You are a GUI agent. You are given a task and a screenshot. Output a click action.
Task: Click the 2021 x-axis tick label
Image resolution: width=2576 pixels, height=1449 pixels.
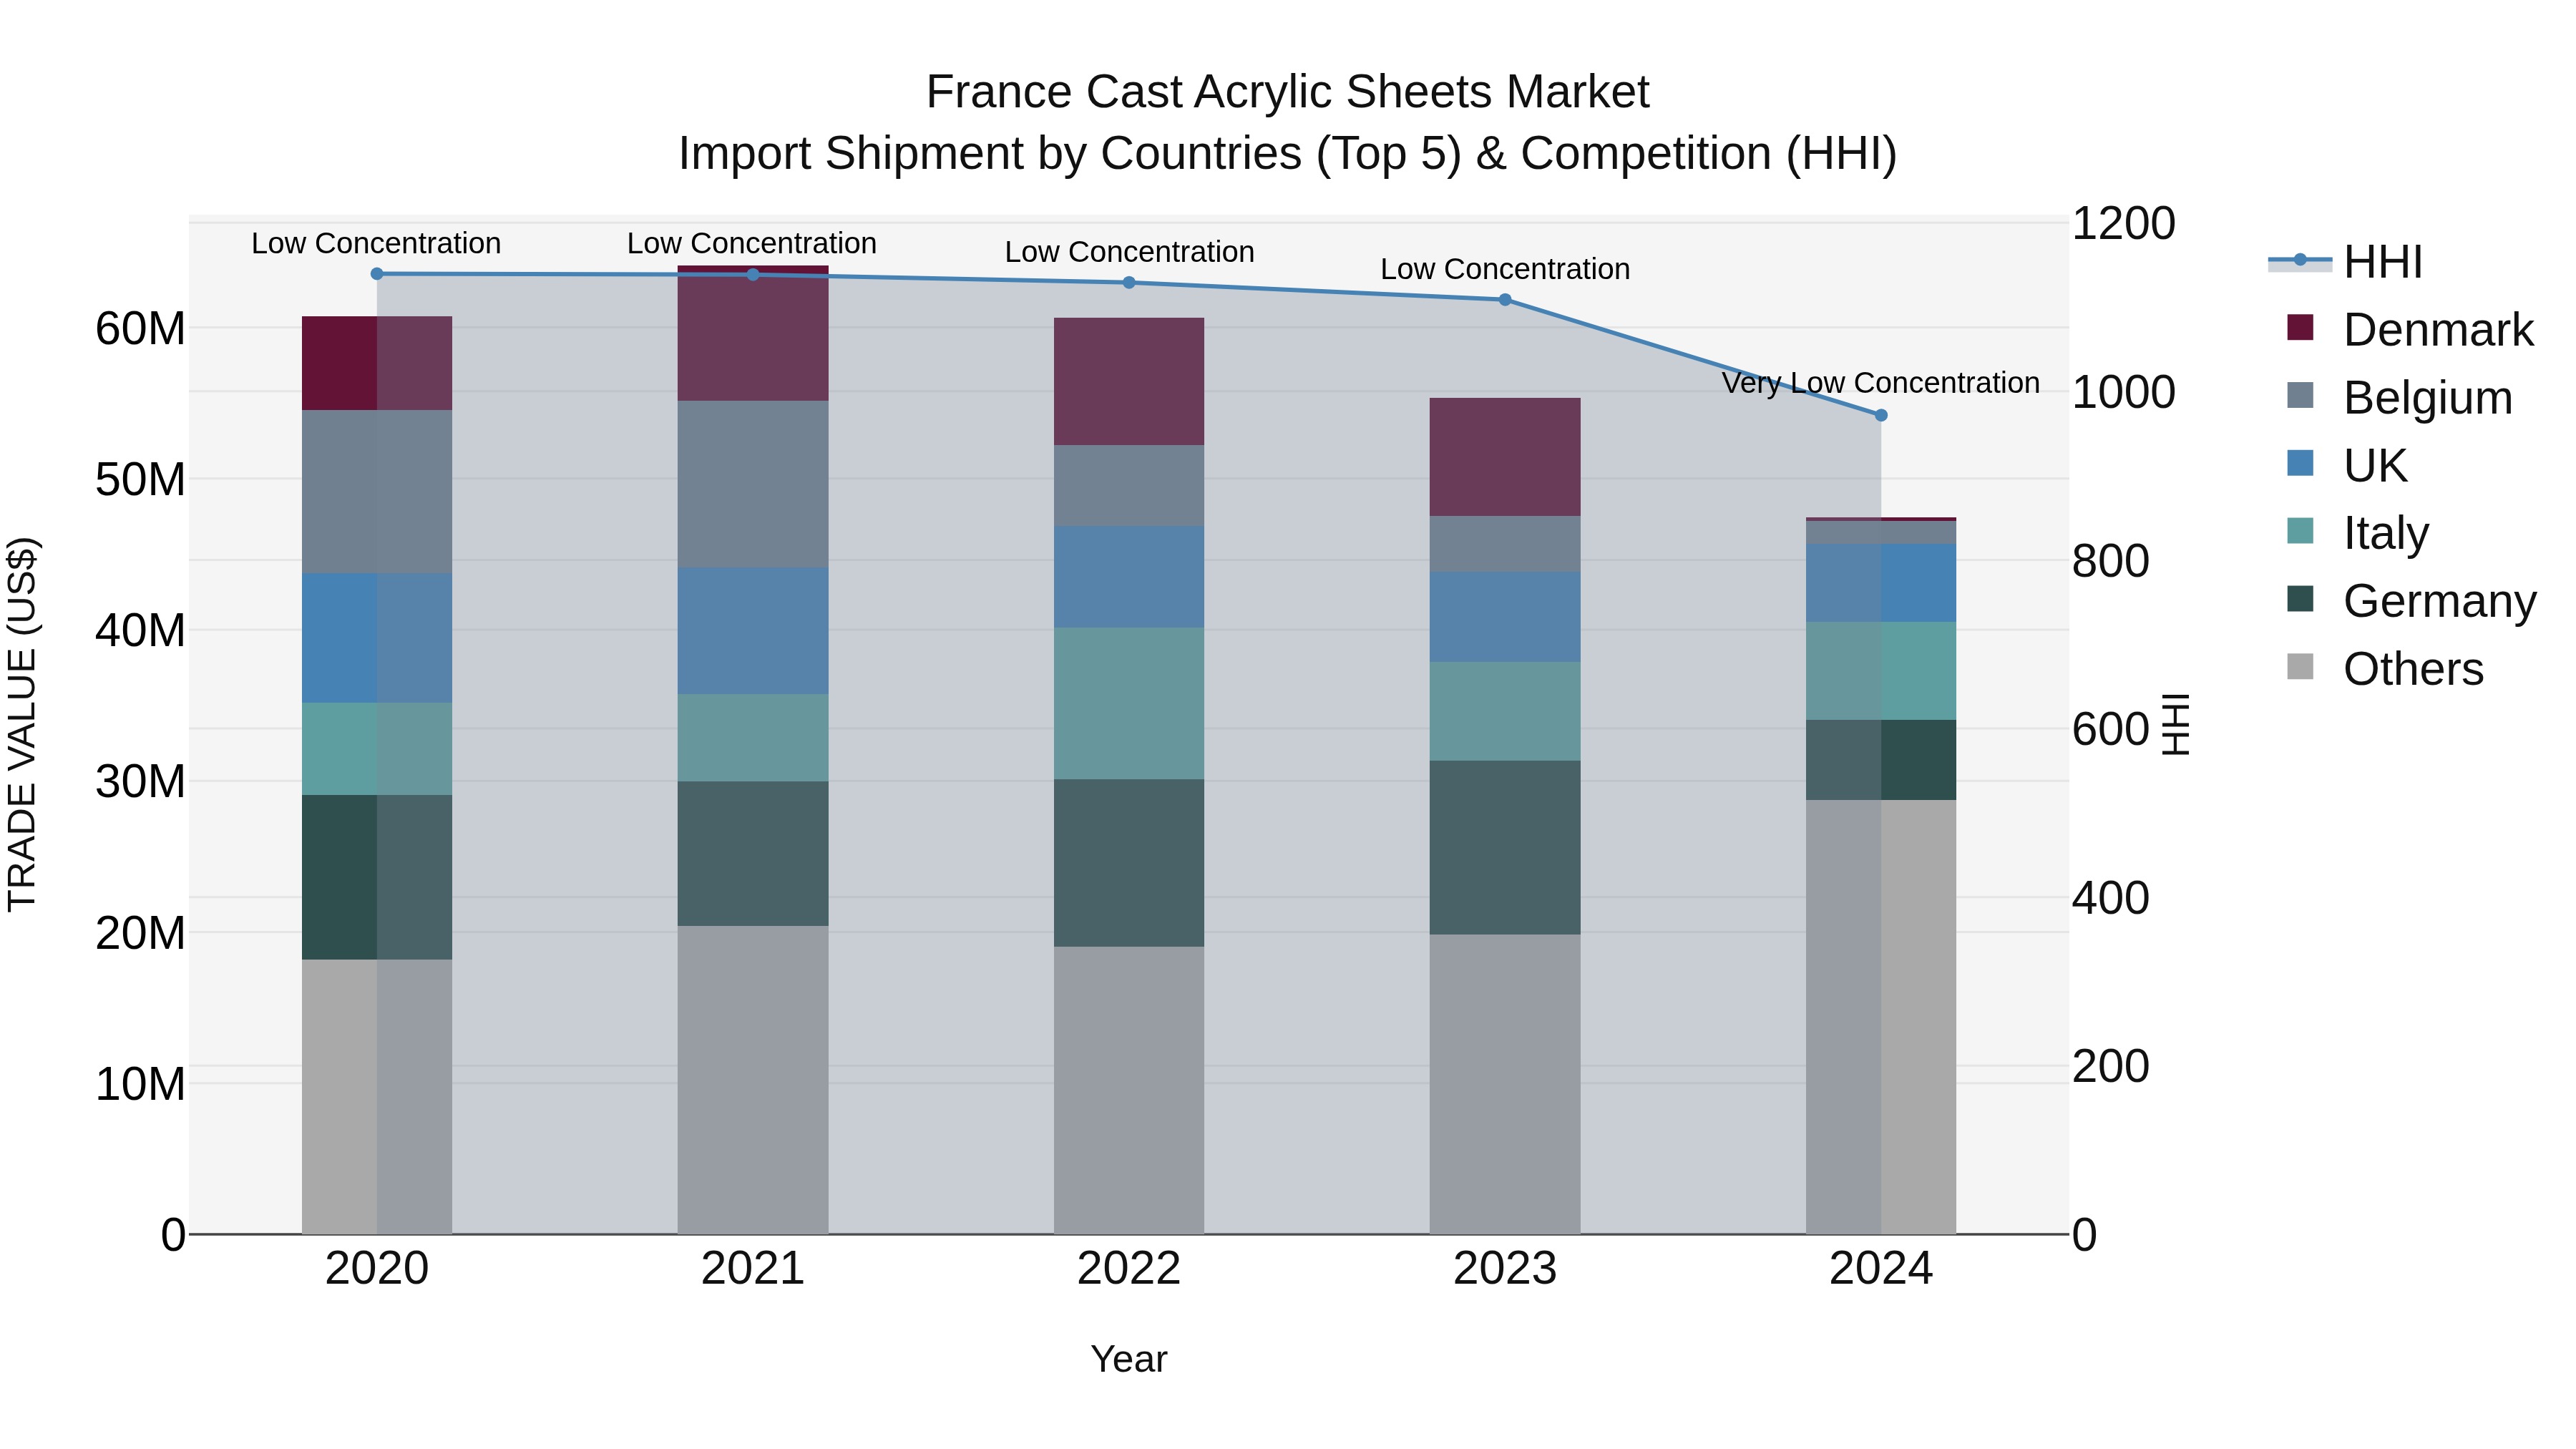tap(753, 1269)
